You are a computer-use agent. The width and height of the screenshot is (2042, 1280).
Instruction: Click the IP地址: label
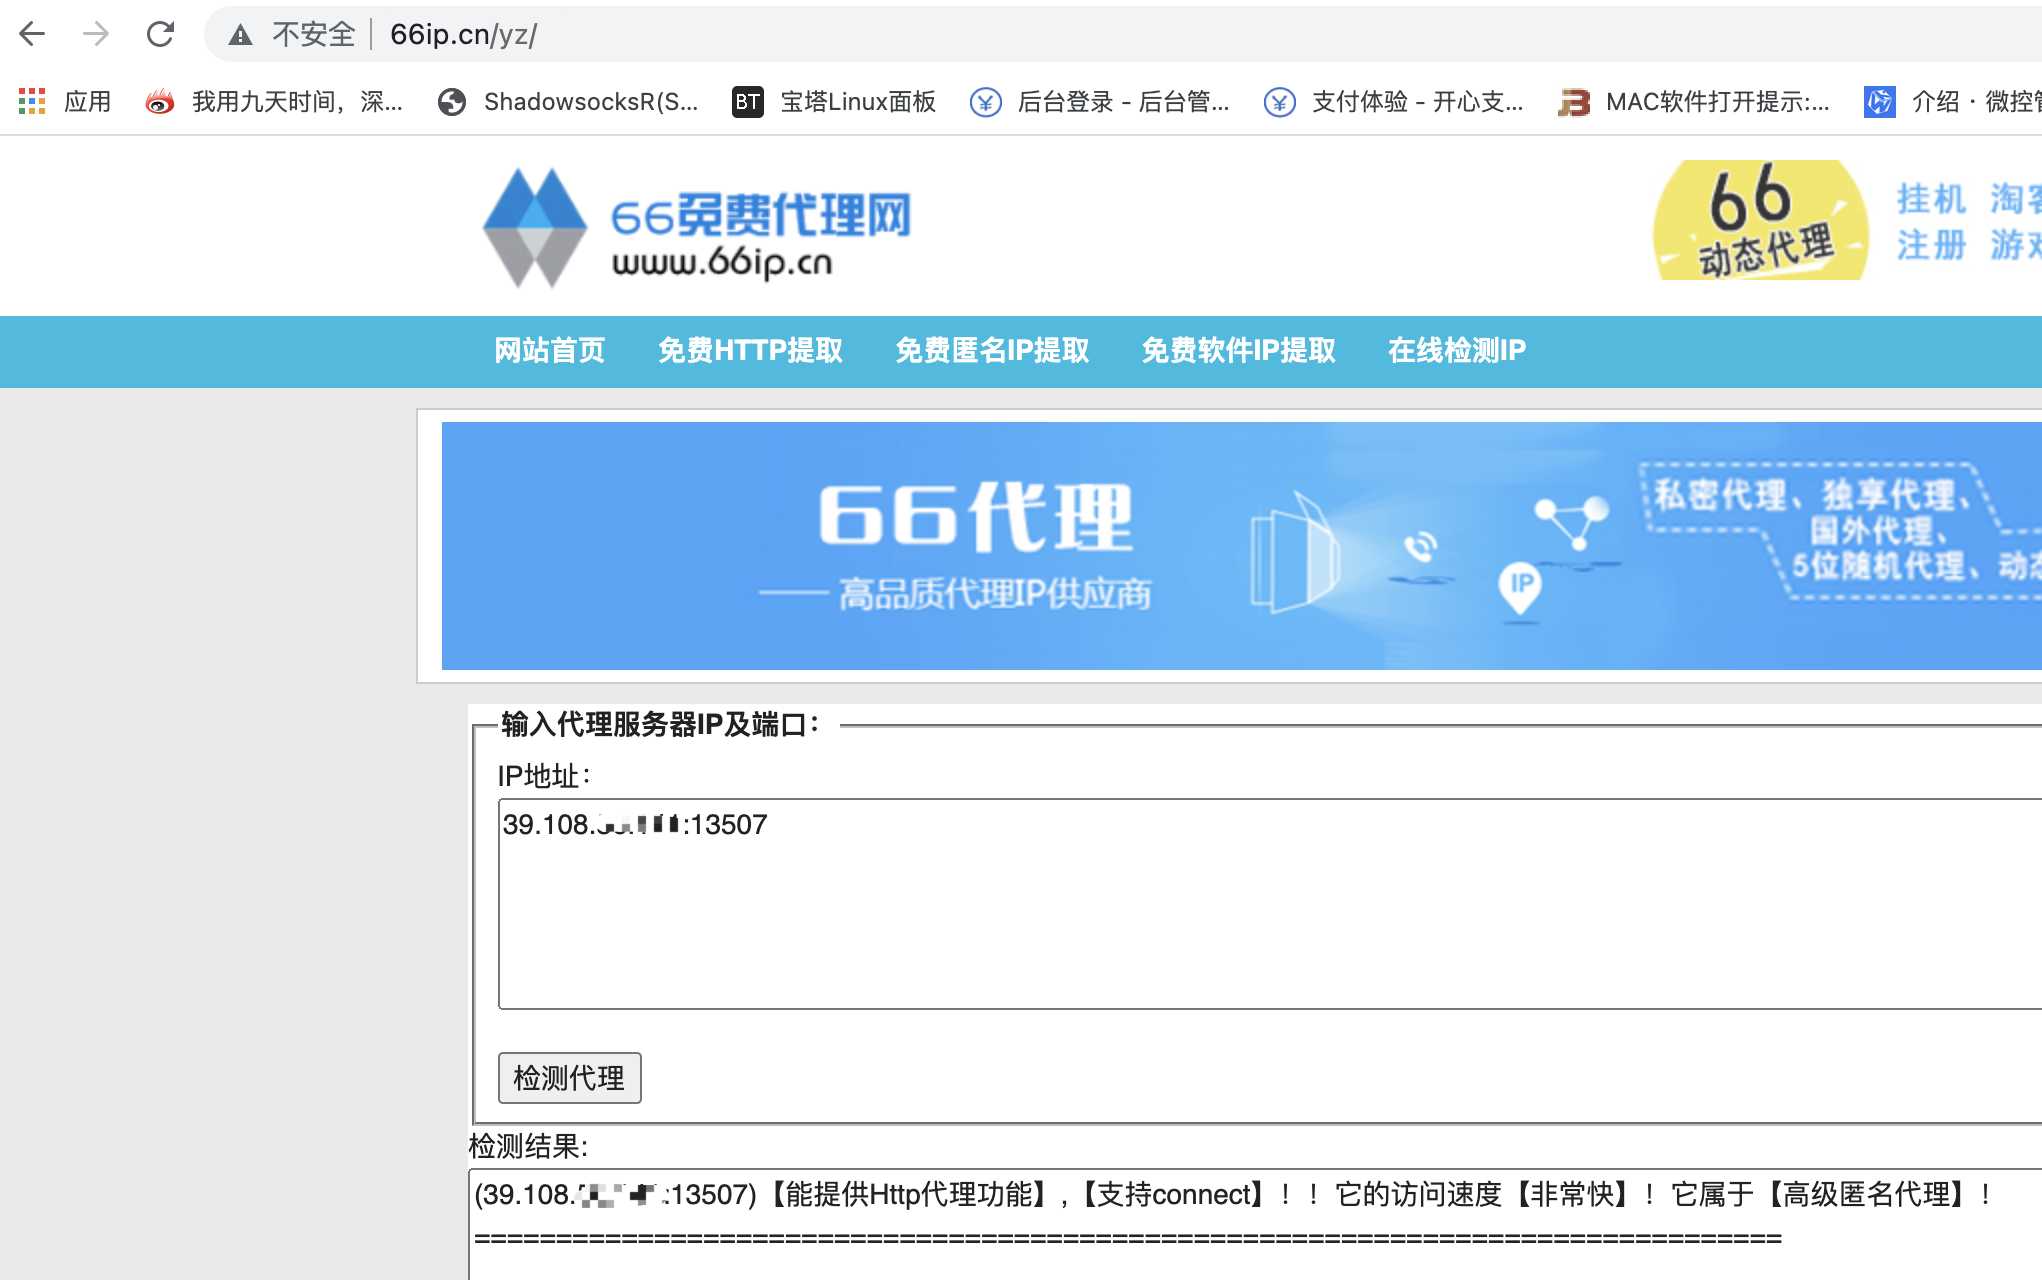(x=544, y=776)
